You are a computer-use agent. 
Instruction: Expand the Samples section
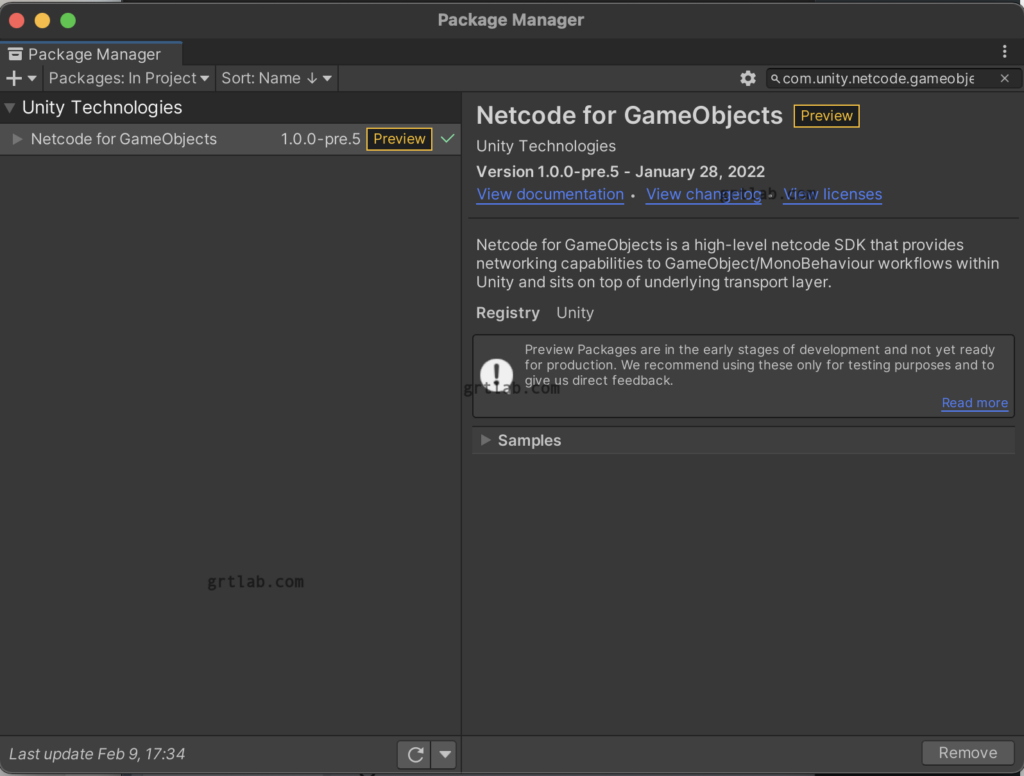[x=485, y=441]
